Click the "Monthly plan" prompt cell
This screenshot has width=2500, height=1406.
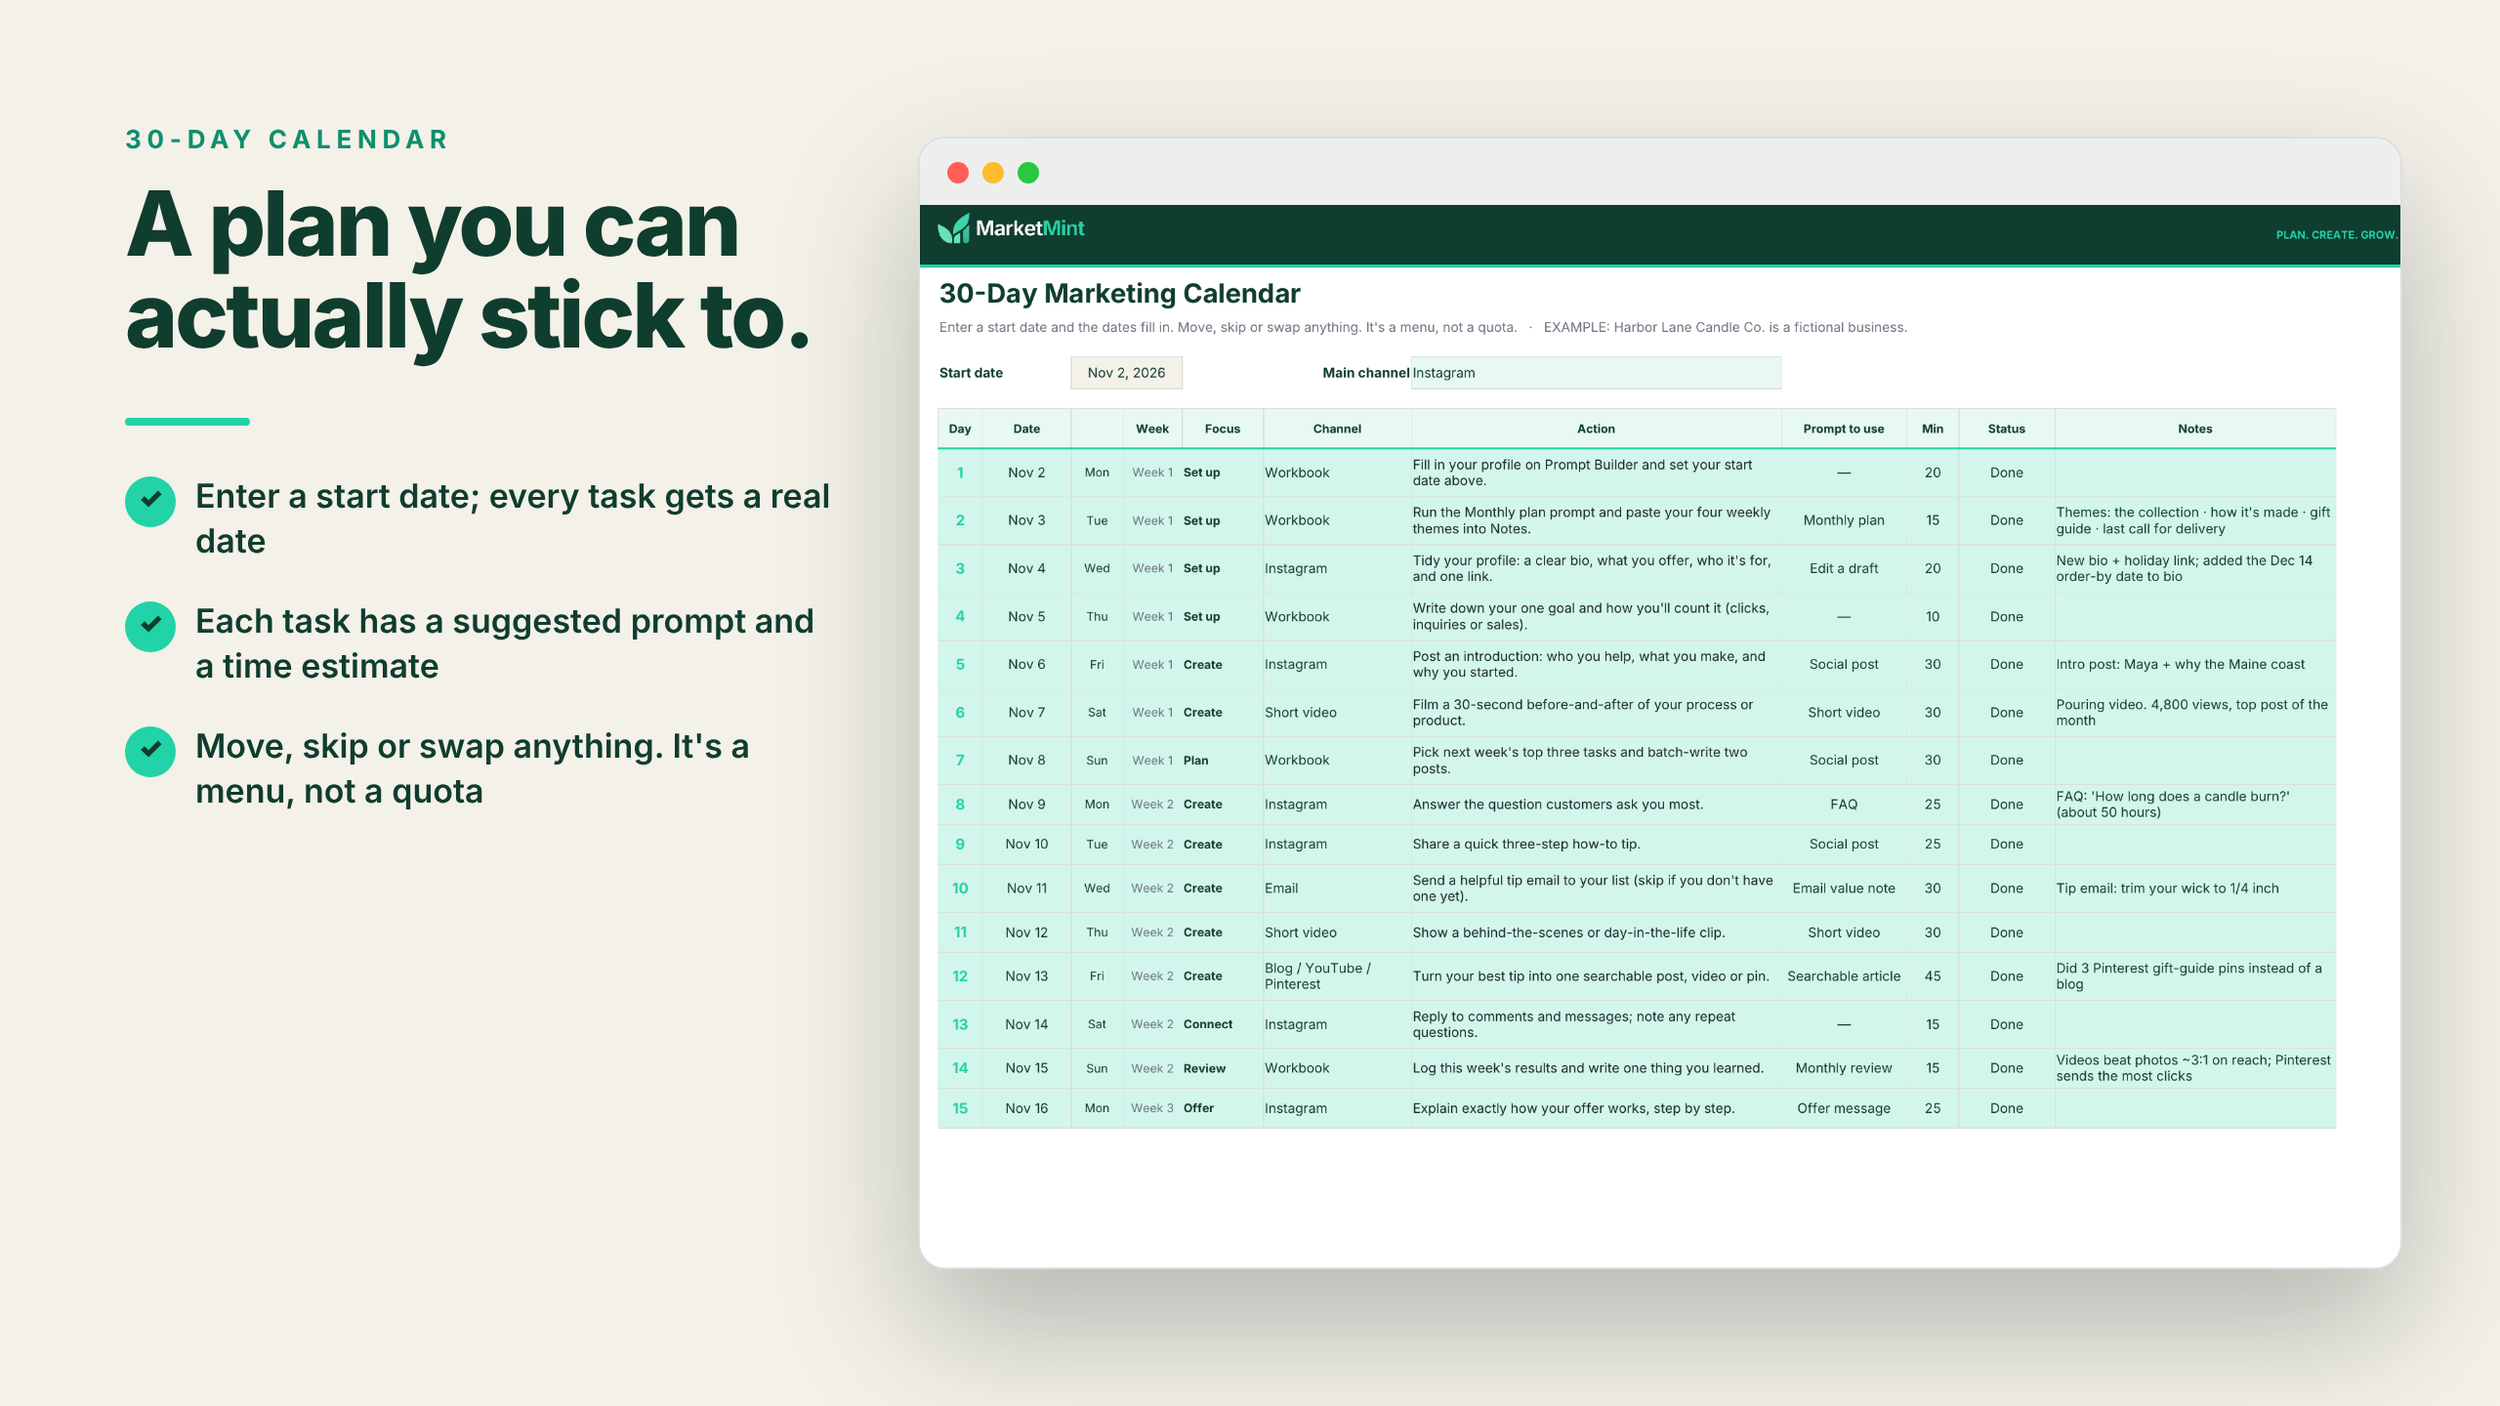click(x=1843, y=521)
